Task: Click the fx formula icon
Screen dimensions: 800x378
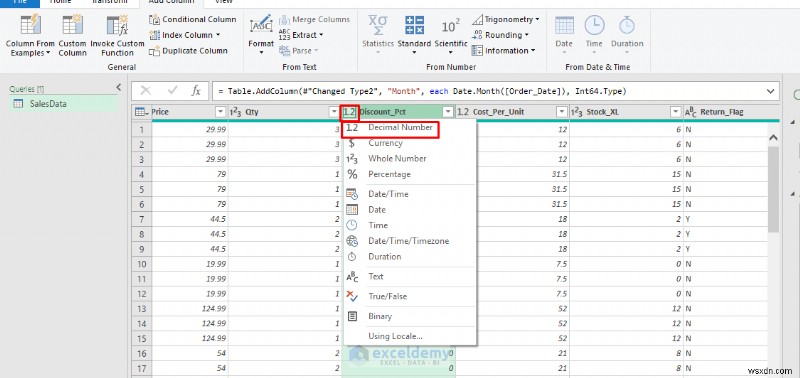Action: click(196, 91)
